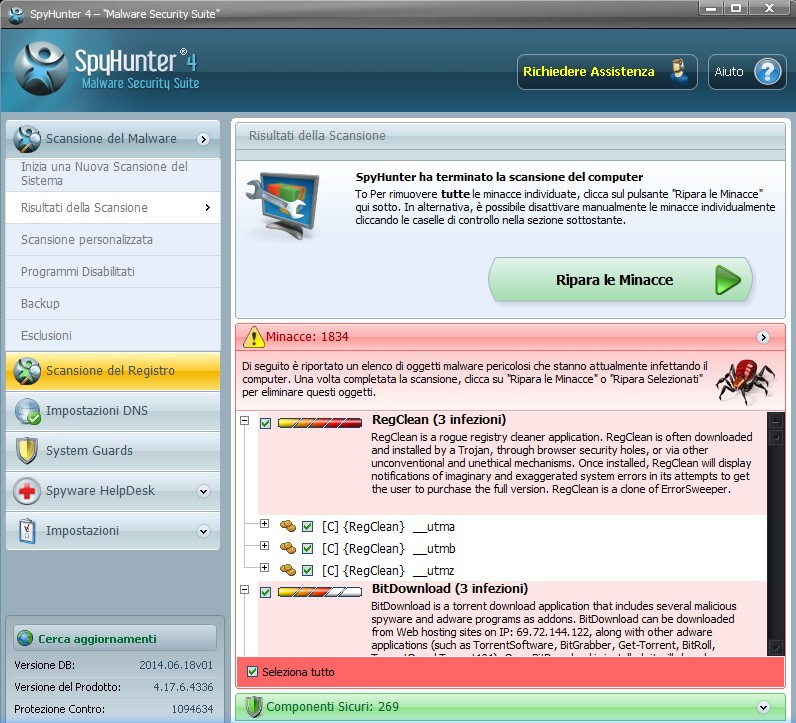Click the Protezione Contro value 1094634
This screenshot has width=796, height=723.
click(x=192, y=709)
